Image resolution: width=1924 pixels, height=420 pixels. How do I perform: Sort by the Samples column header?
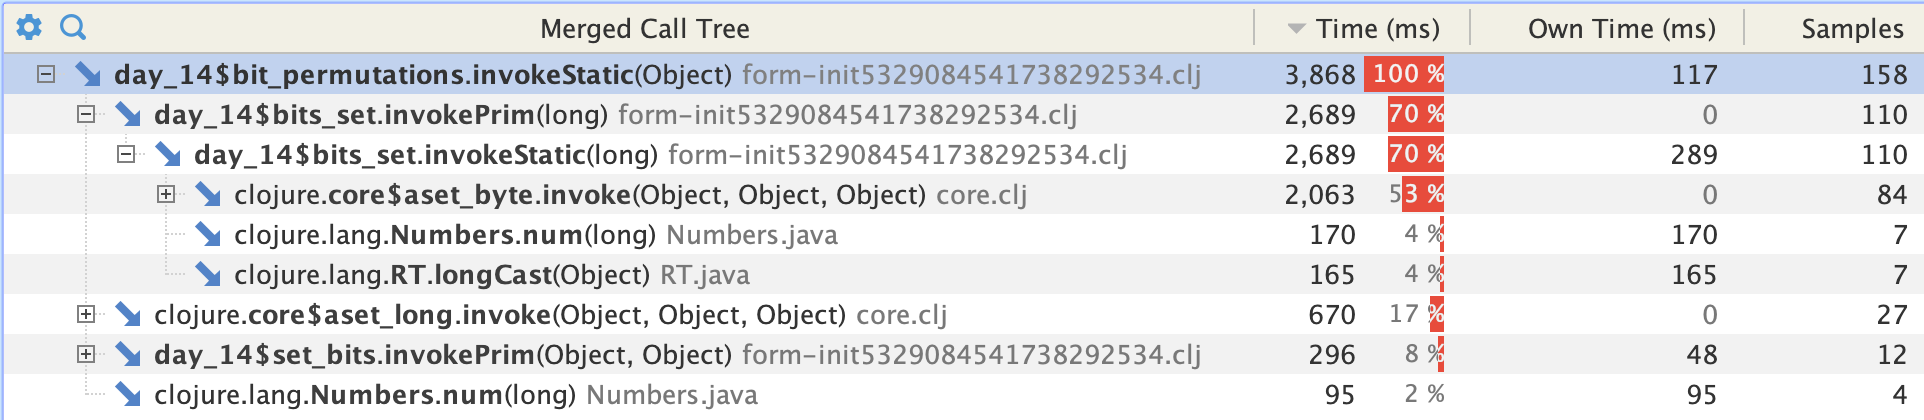click(x=1851, y=28)
